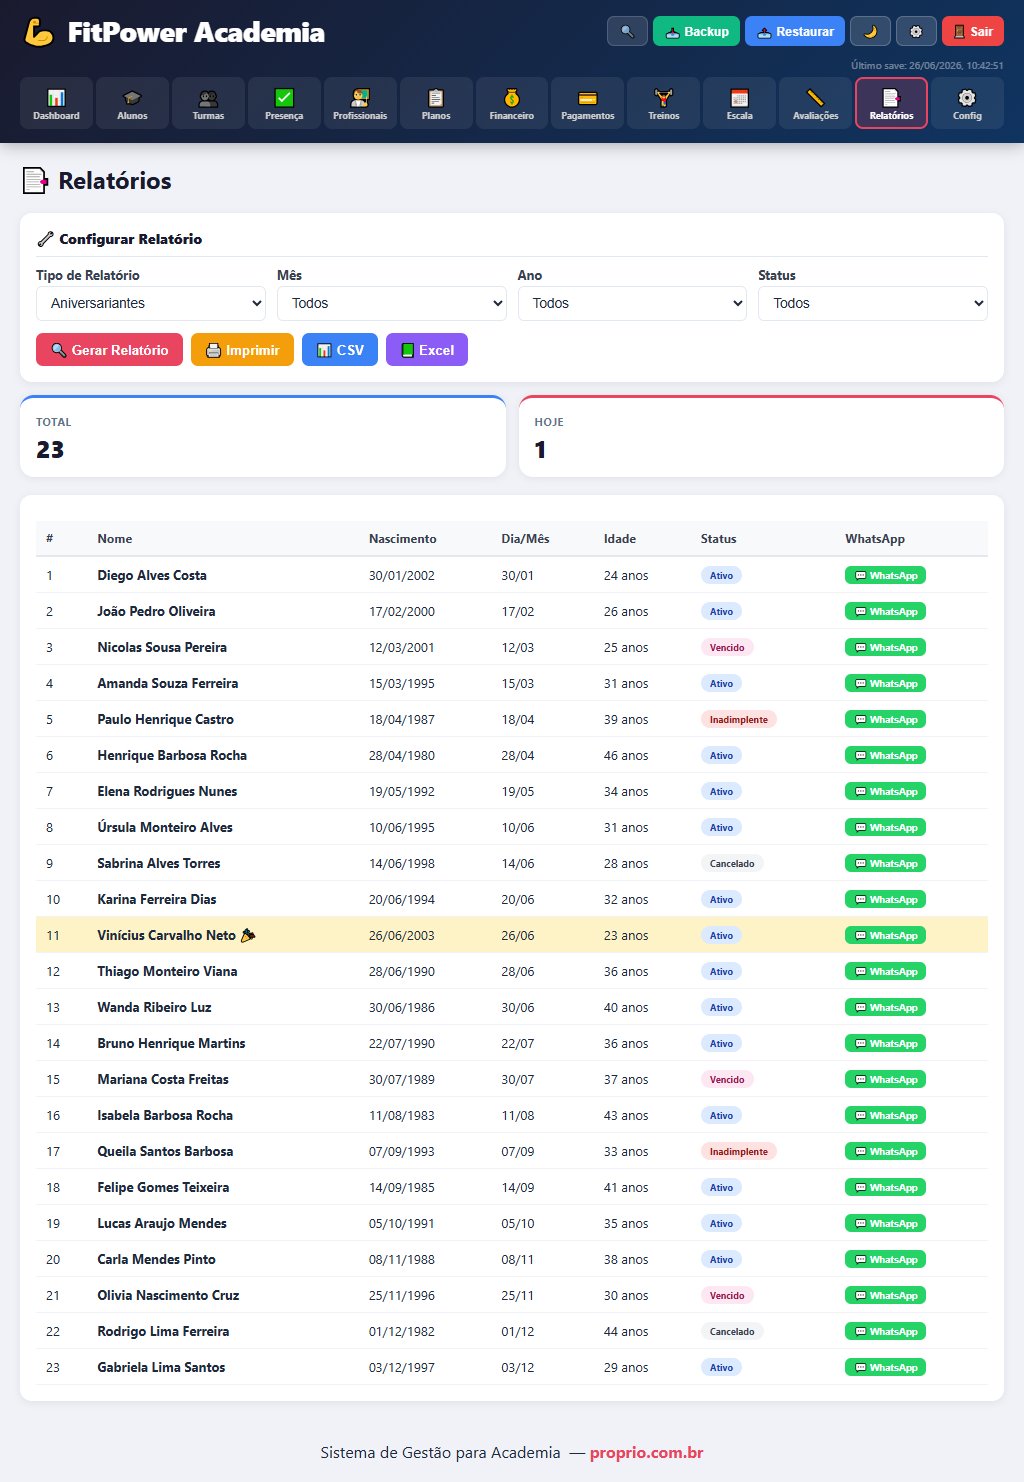The width and height of the screenshot is (1024, 1482).
Task: Open the Treinos section
Action: pyautogui.click(x=664, y=103)
